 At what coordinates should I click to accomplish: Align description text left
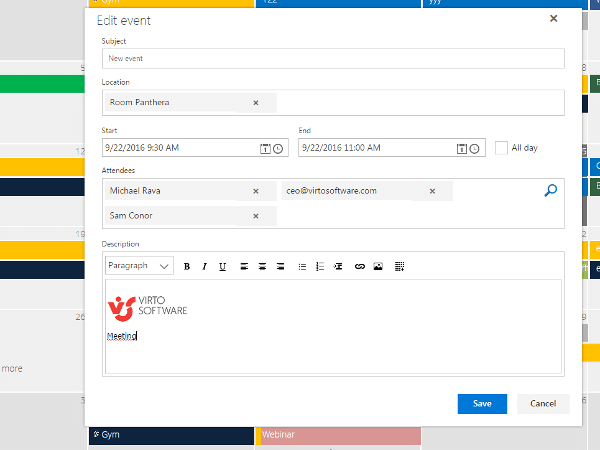tap(244, 266)
